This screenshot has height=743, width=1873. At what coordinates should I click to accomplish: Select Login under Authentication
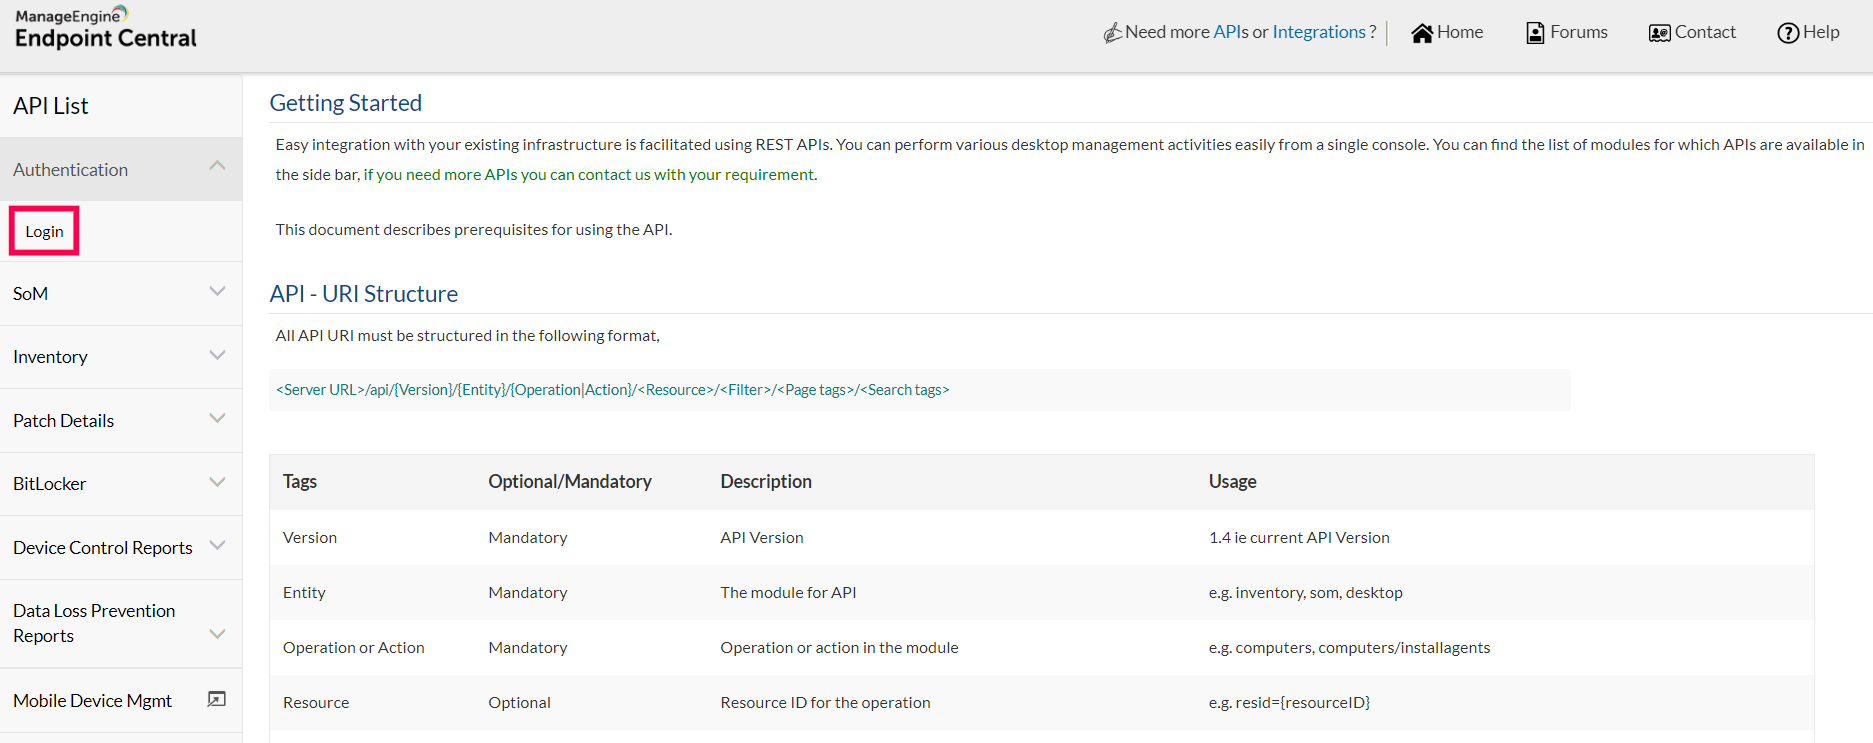pyautogui.click(x=44, y=231)
